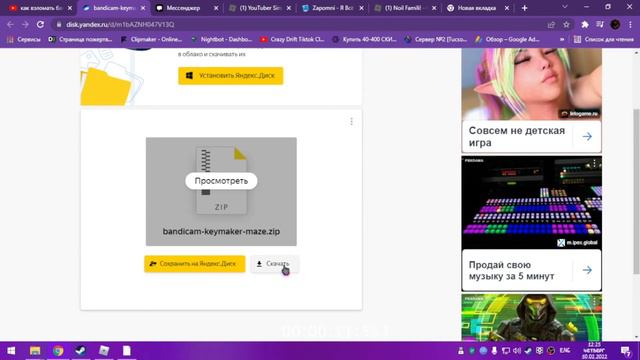
Task: Open Chrome from the taskbar
Action: pos(58,351)
